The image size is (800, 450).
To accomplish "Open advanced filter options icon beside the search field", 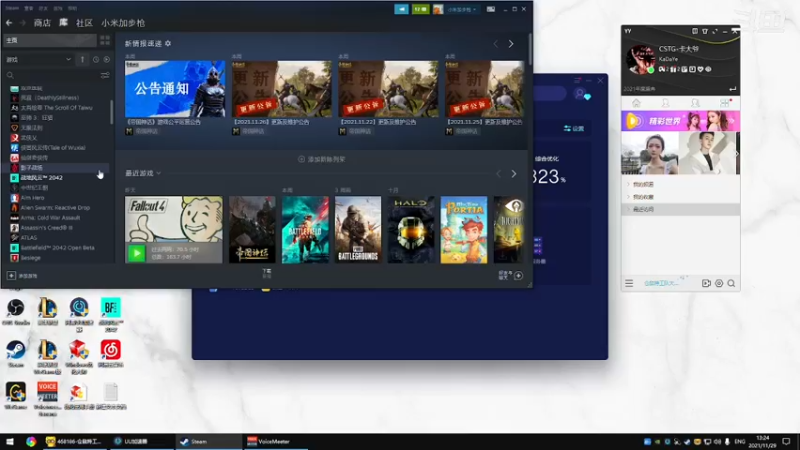I will [105, 76].
